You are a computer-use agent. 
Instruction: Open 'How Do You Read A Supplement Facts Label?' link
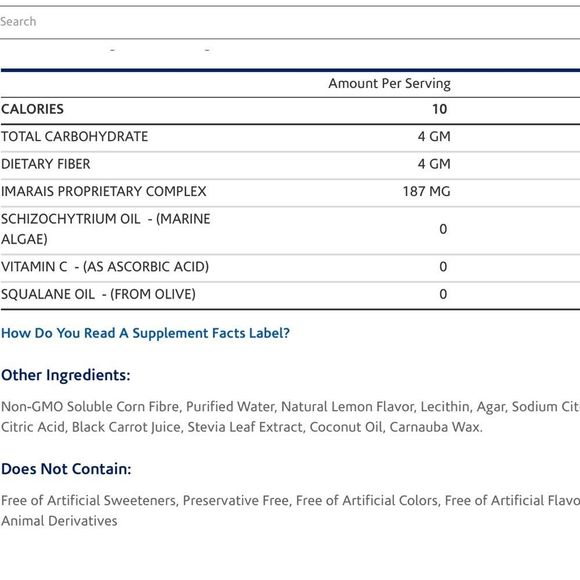point(145,333)
